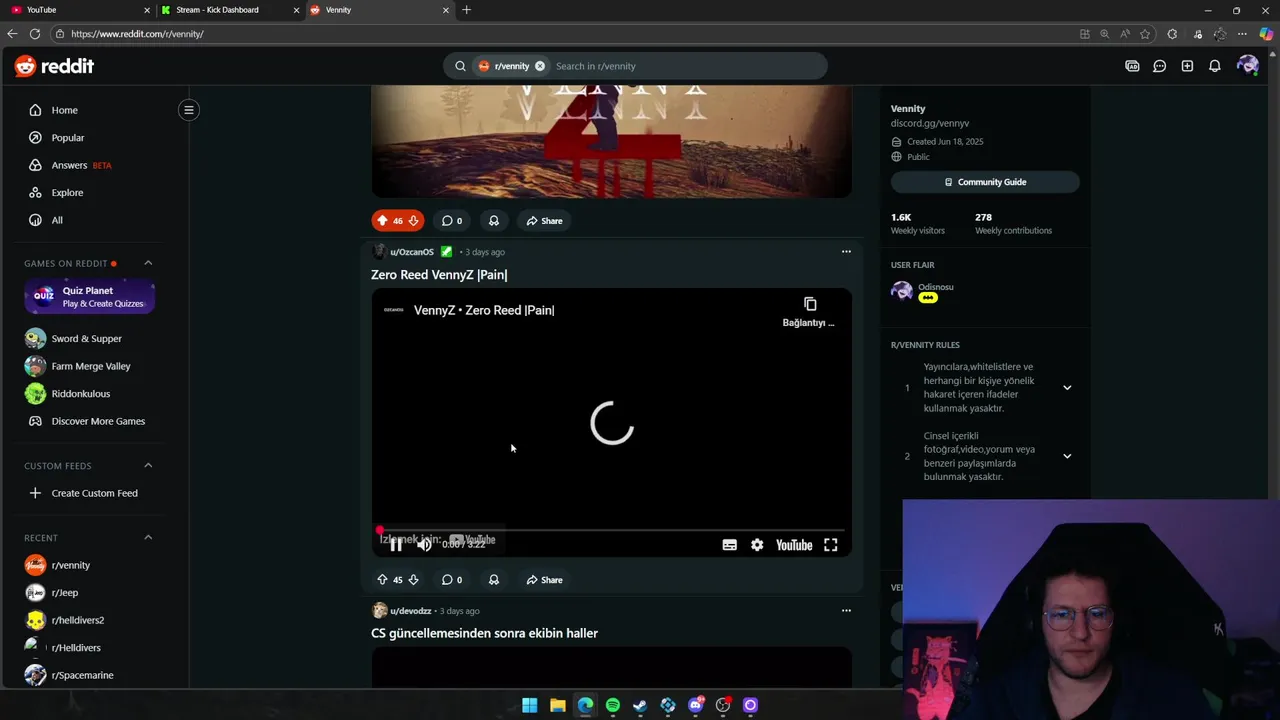Image resolution: width=1280 pixels, height=720 pixels.
Task: Open Steam from the taskbar
Action: point(640,705)
